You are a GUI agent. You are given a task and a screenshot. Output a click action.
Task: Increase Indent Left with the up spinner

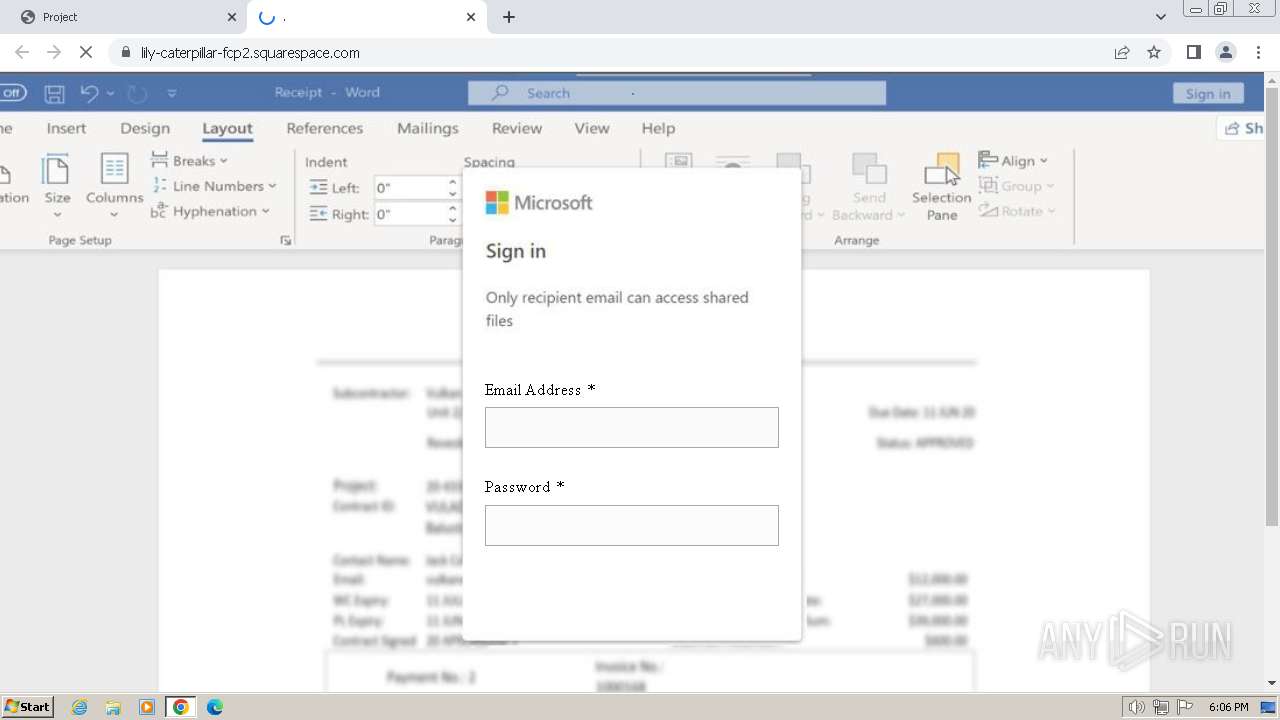pyautogui.click(x=453, y=183)
